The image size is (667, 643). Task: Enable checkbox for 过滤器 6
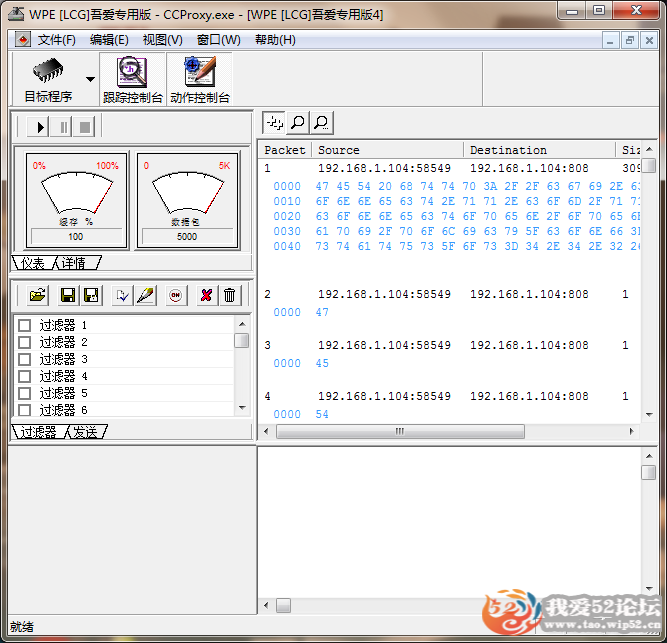coord(25,410)
